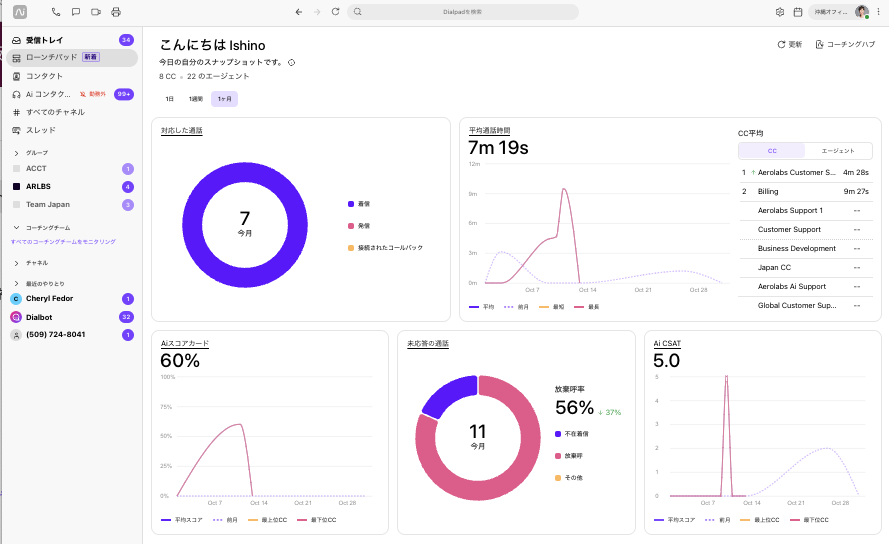Click the fax printer icon
The height and width of the screenshot is (544, 889).
point(116,12)
